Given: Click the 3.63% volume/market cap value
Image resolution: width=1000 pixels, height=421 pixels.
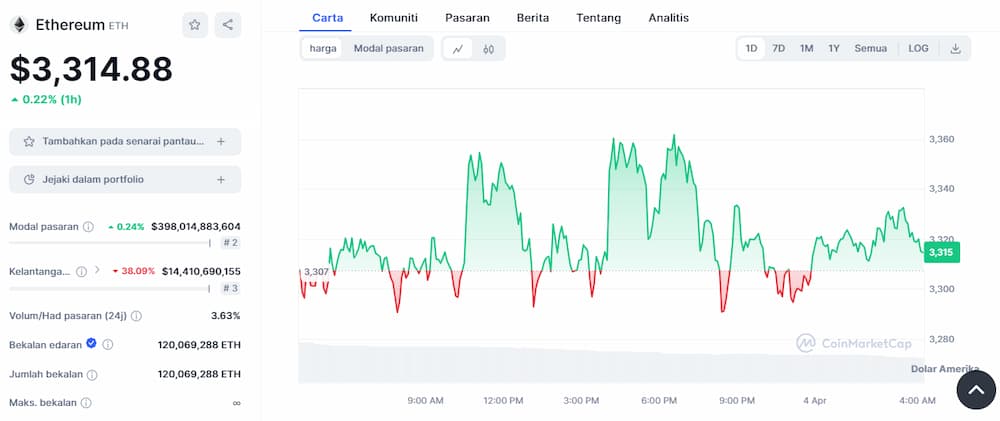Looking at the screenshot, I should click(x=226, y=316).
